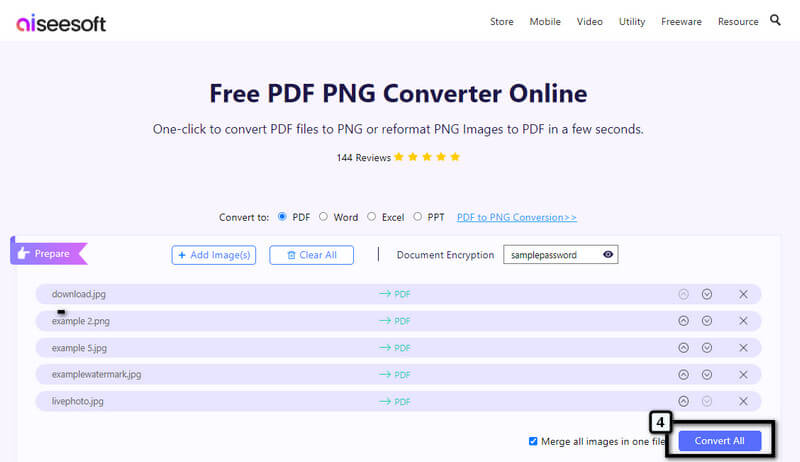Open the Utility menu
Viewport: 800px width, 462px height.
pos(632,21)
